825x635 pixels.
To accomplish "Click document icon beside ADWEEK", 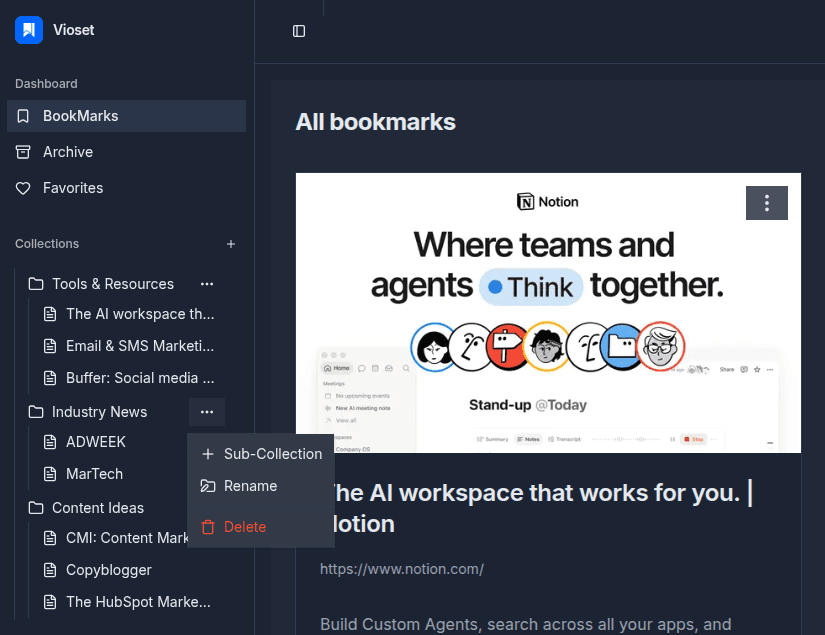I will click(x=50, y=442).
